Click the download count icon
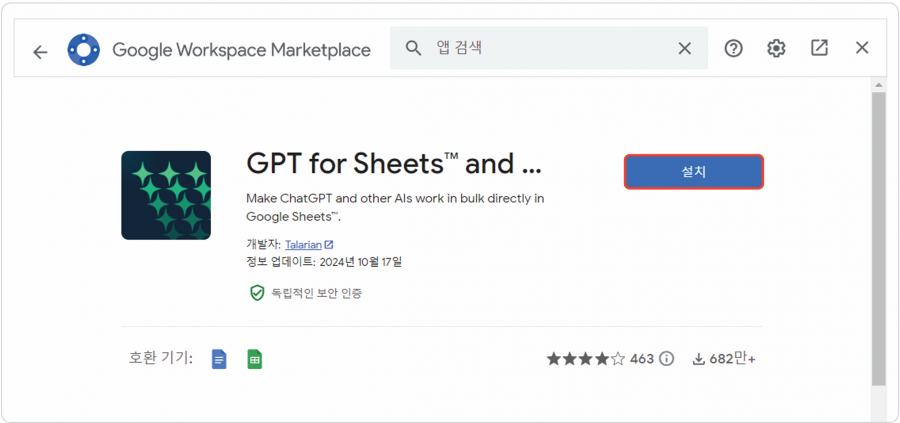The image size is (900, 423). (699, 359)
